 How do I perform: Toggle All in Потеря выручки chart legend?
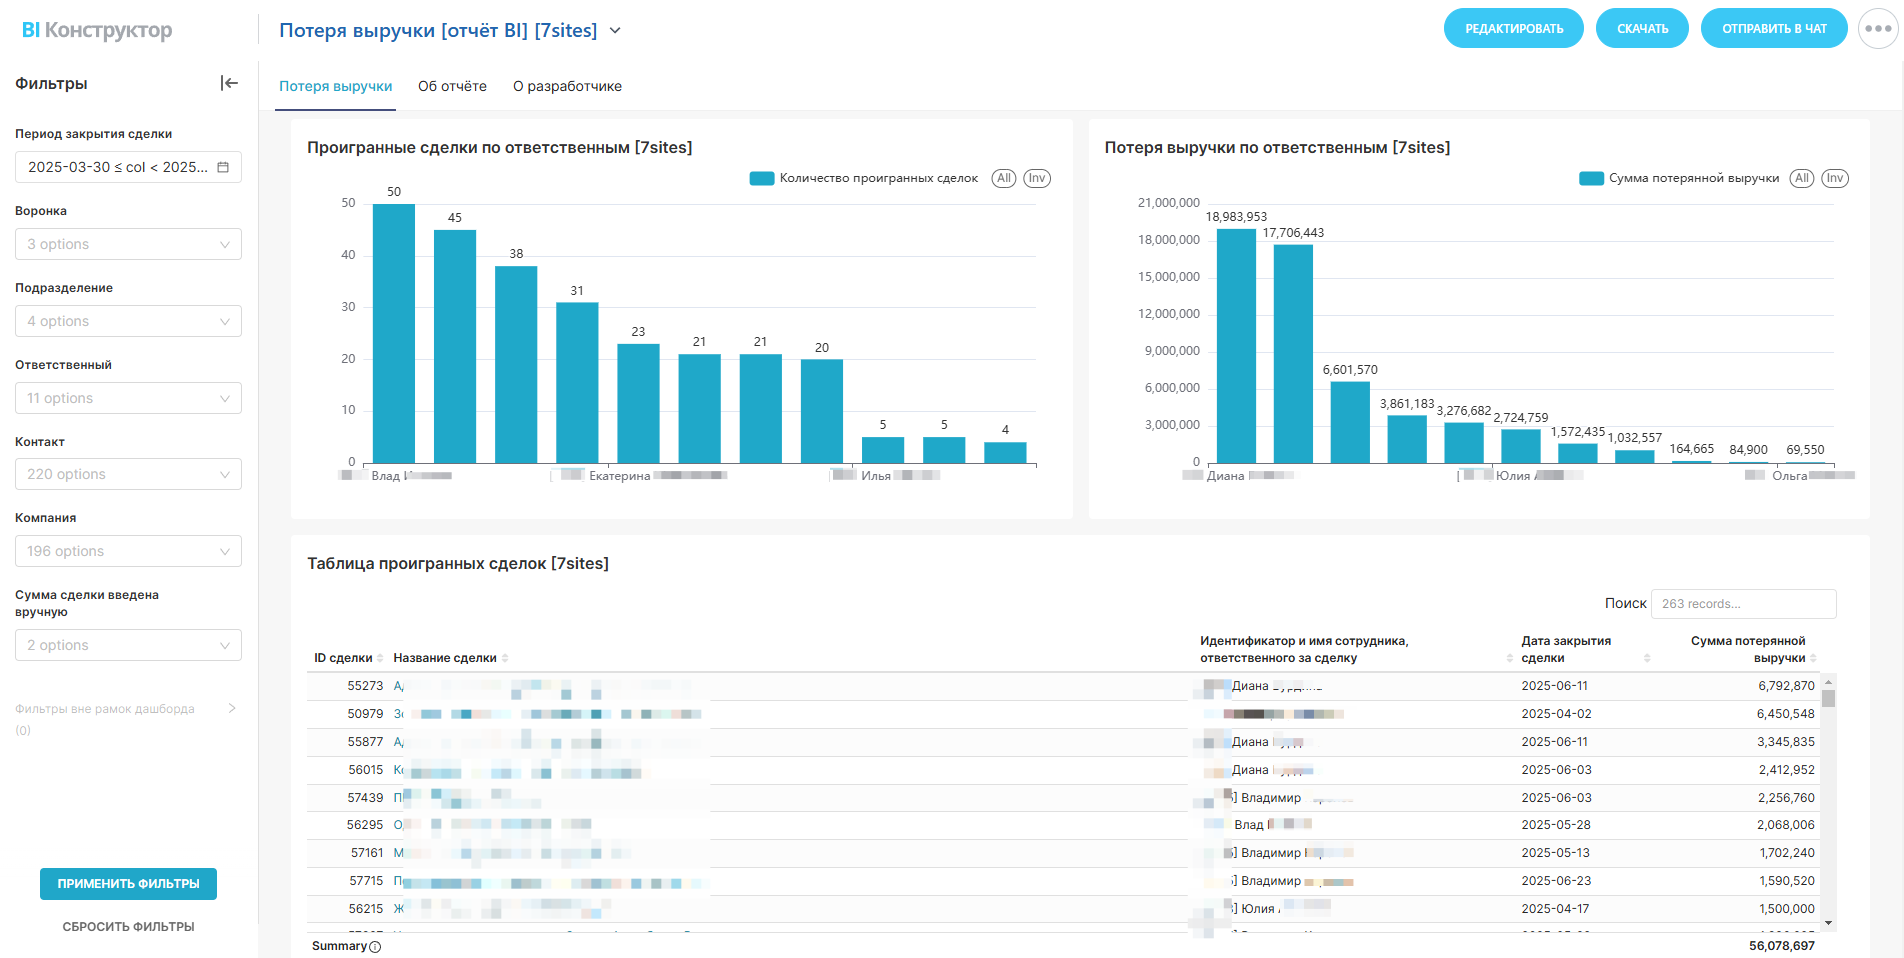(1801, 178)
